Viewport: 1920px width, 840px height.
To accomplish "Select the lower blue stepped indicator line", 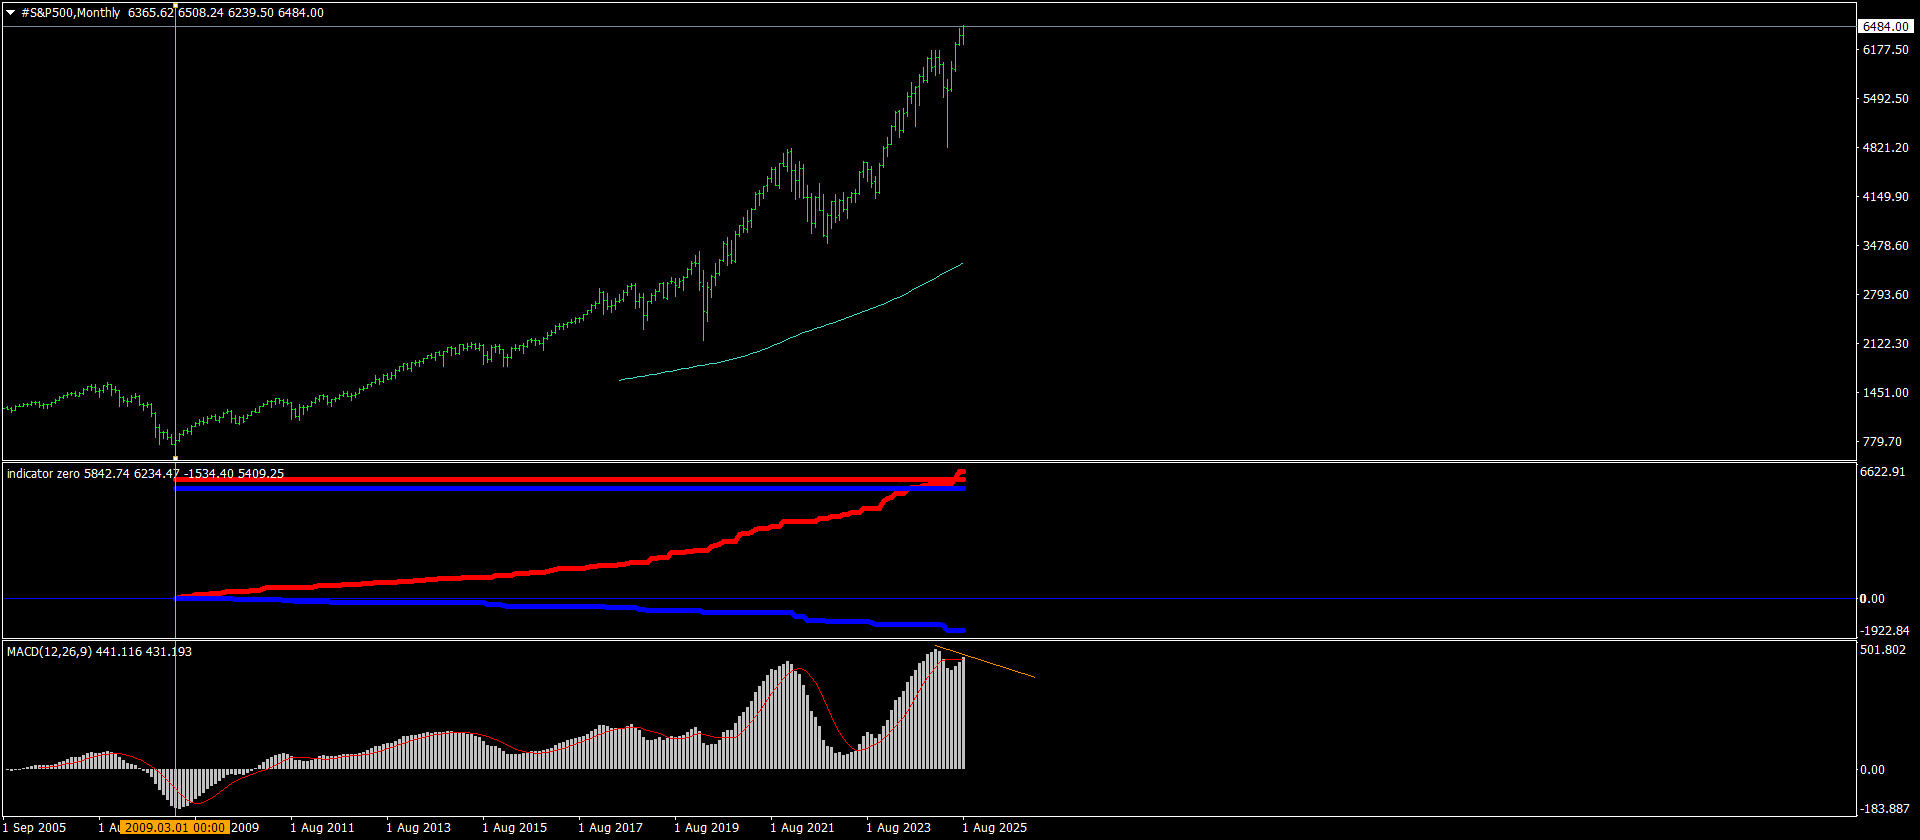I will pos(600,607).
